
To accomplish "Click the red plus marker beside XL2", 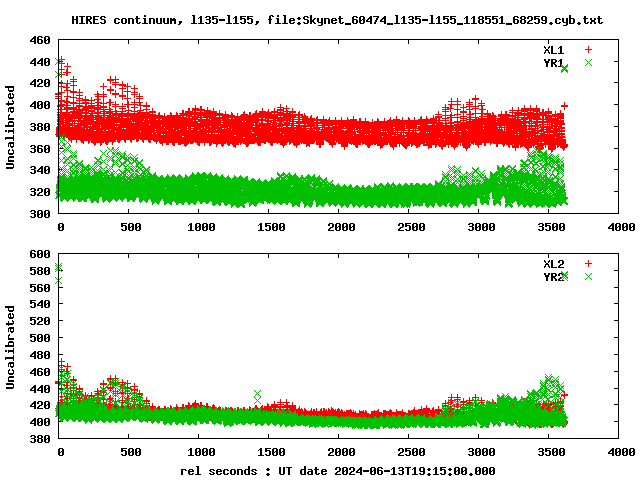I will coord(588,264).
